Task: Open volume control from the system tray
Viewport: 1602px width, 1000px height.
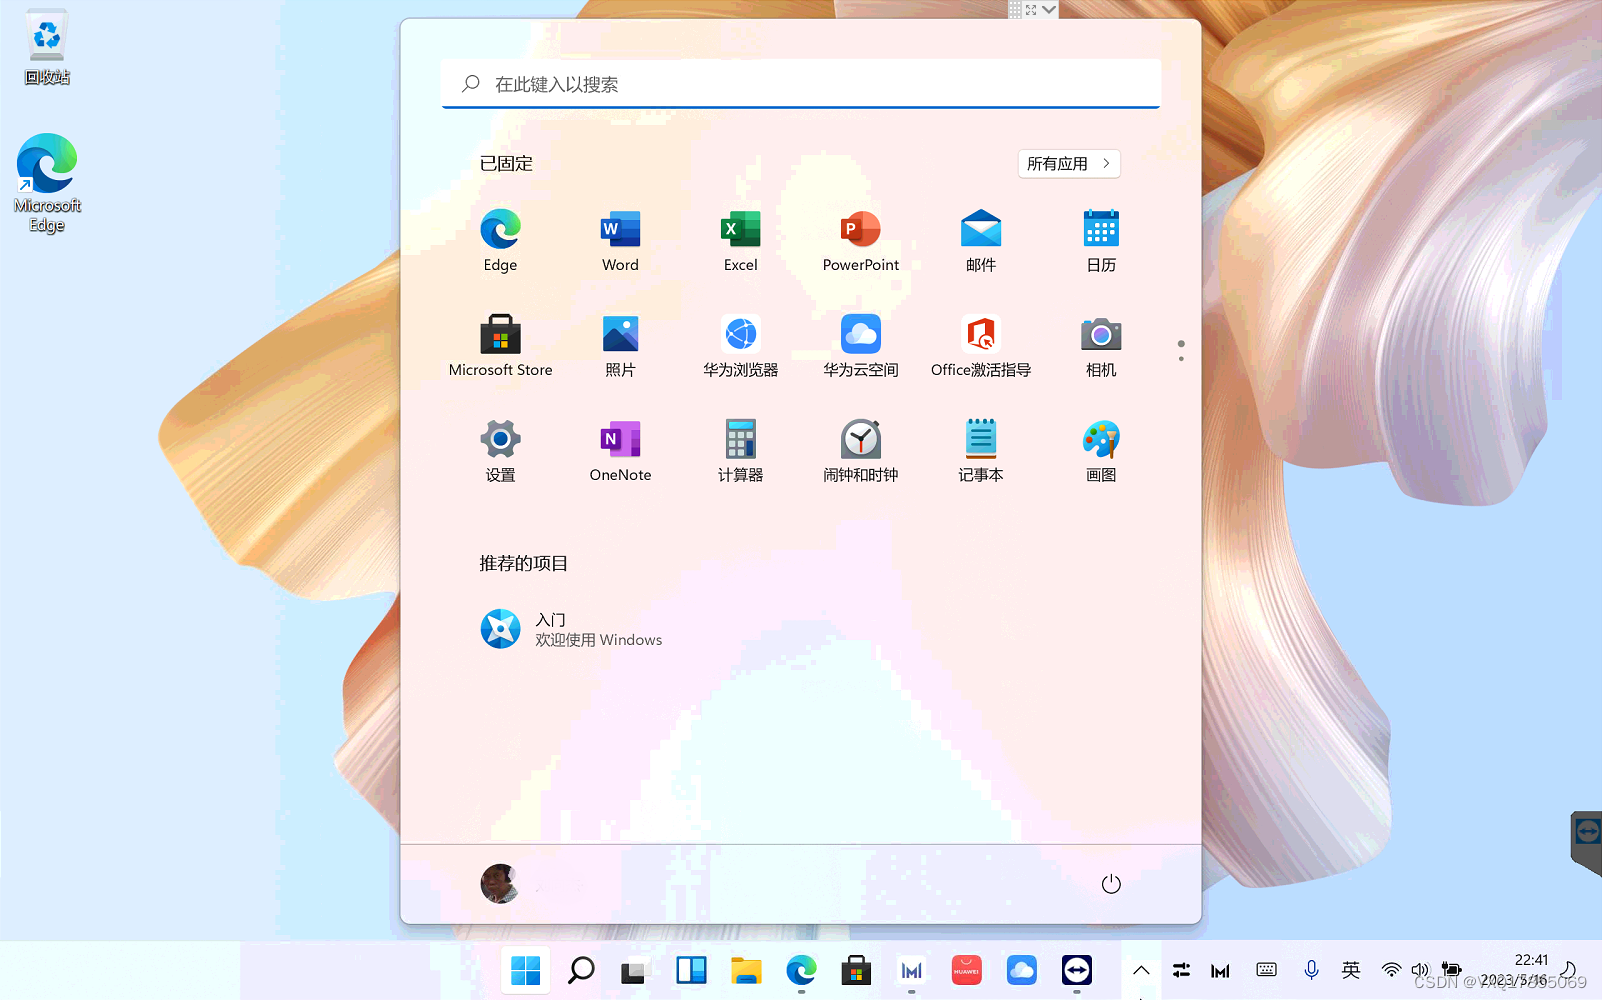Action: [x=1420, y=969]
